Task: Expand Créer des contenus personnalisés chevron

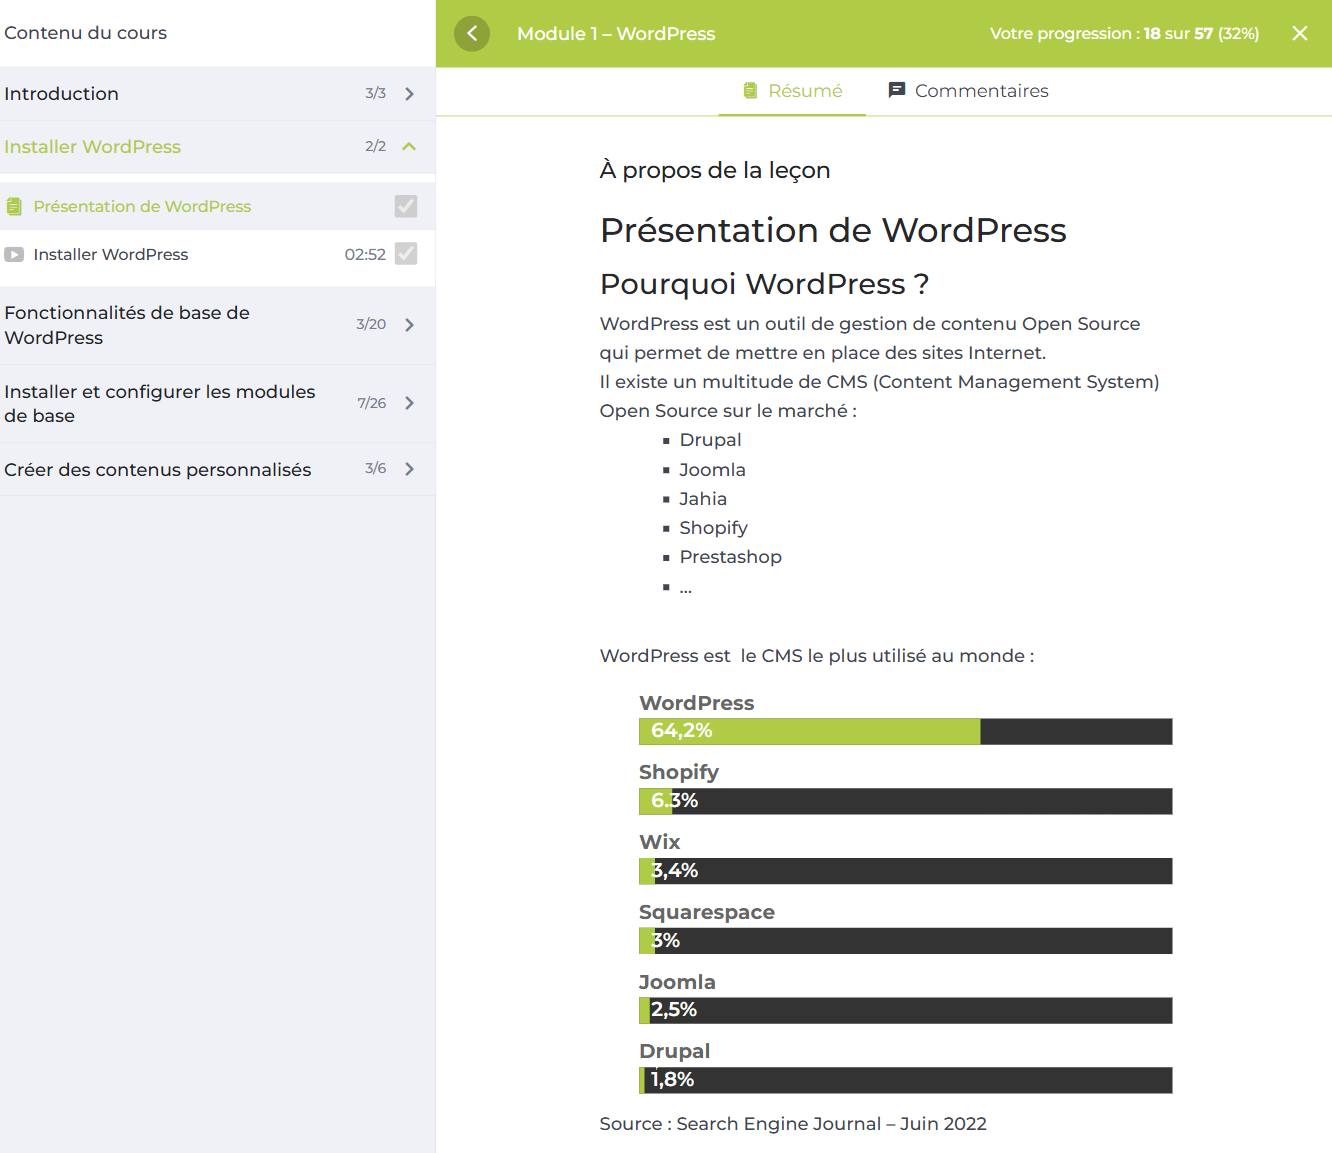Action: click(x=409, y=469)
